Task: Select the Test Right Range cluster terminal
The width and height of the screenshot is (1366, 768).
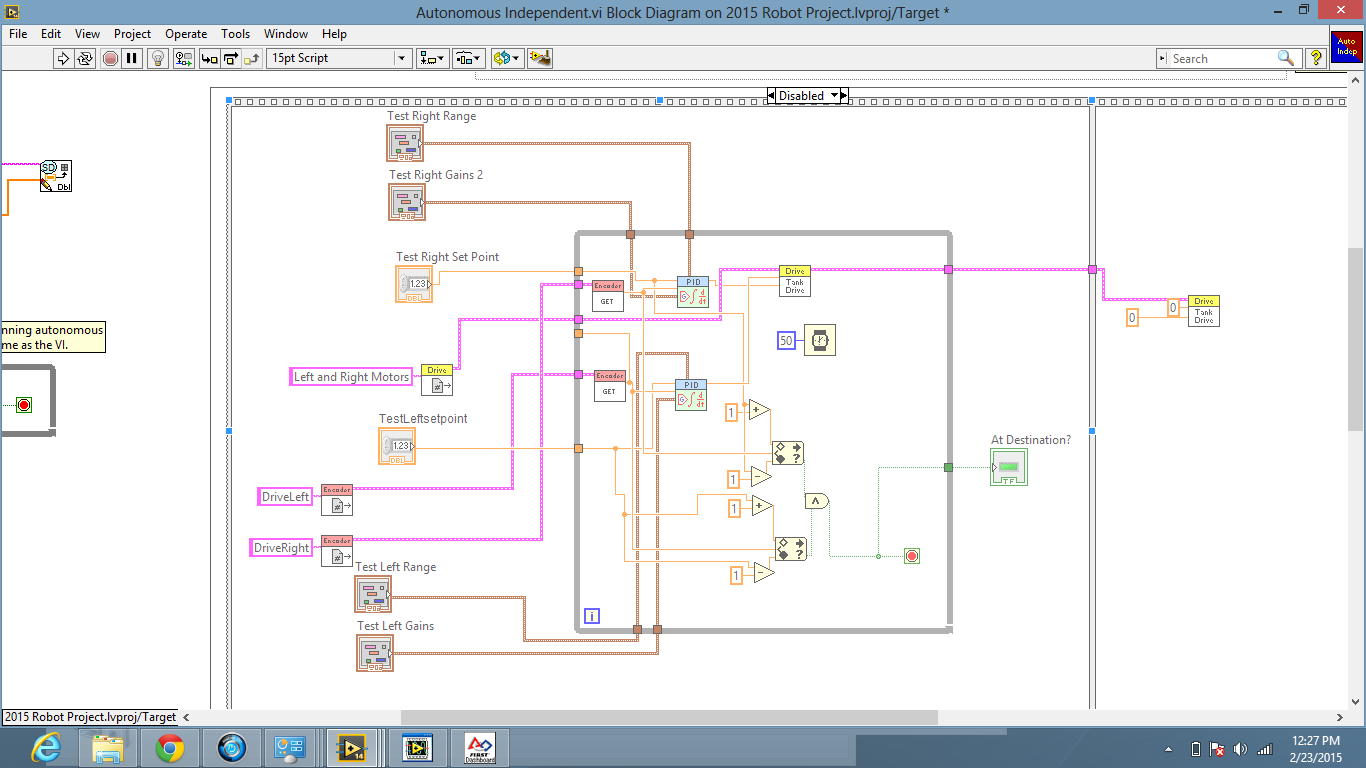Action: 405,143
